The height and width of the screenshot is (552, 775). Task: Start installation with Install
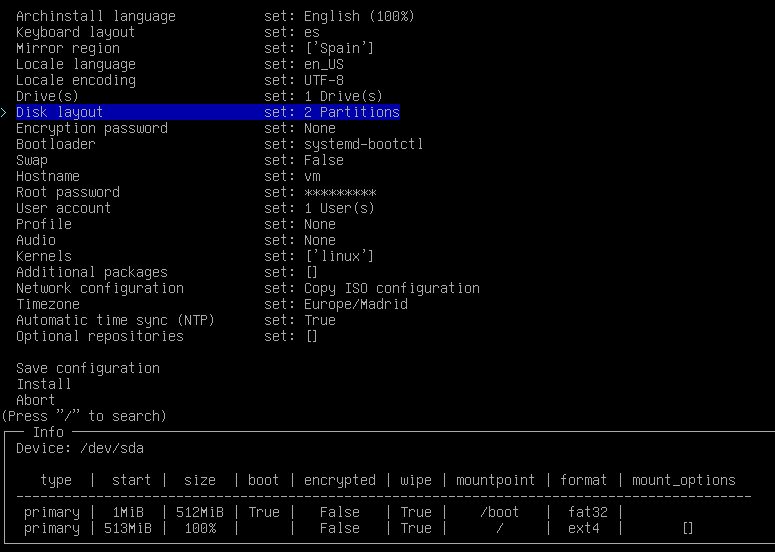[x=43, y=384]
